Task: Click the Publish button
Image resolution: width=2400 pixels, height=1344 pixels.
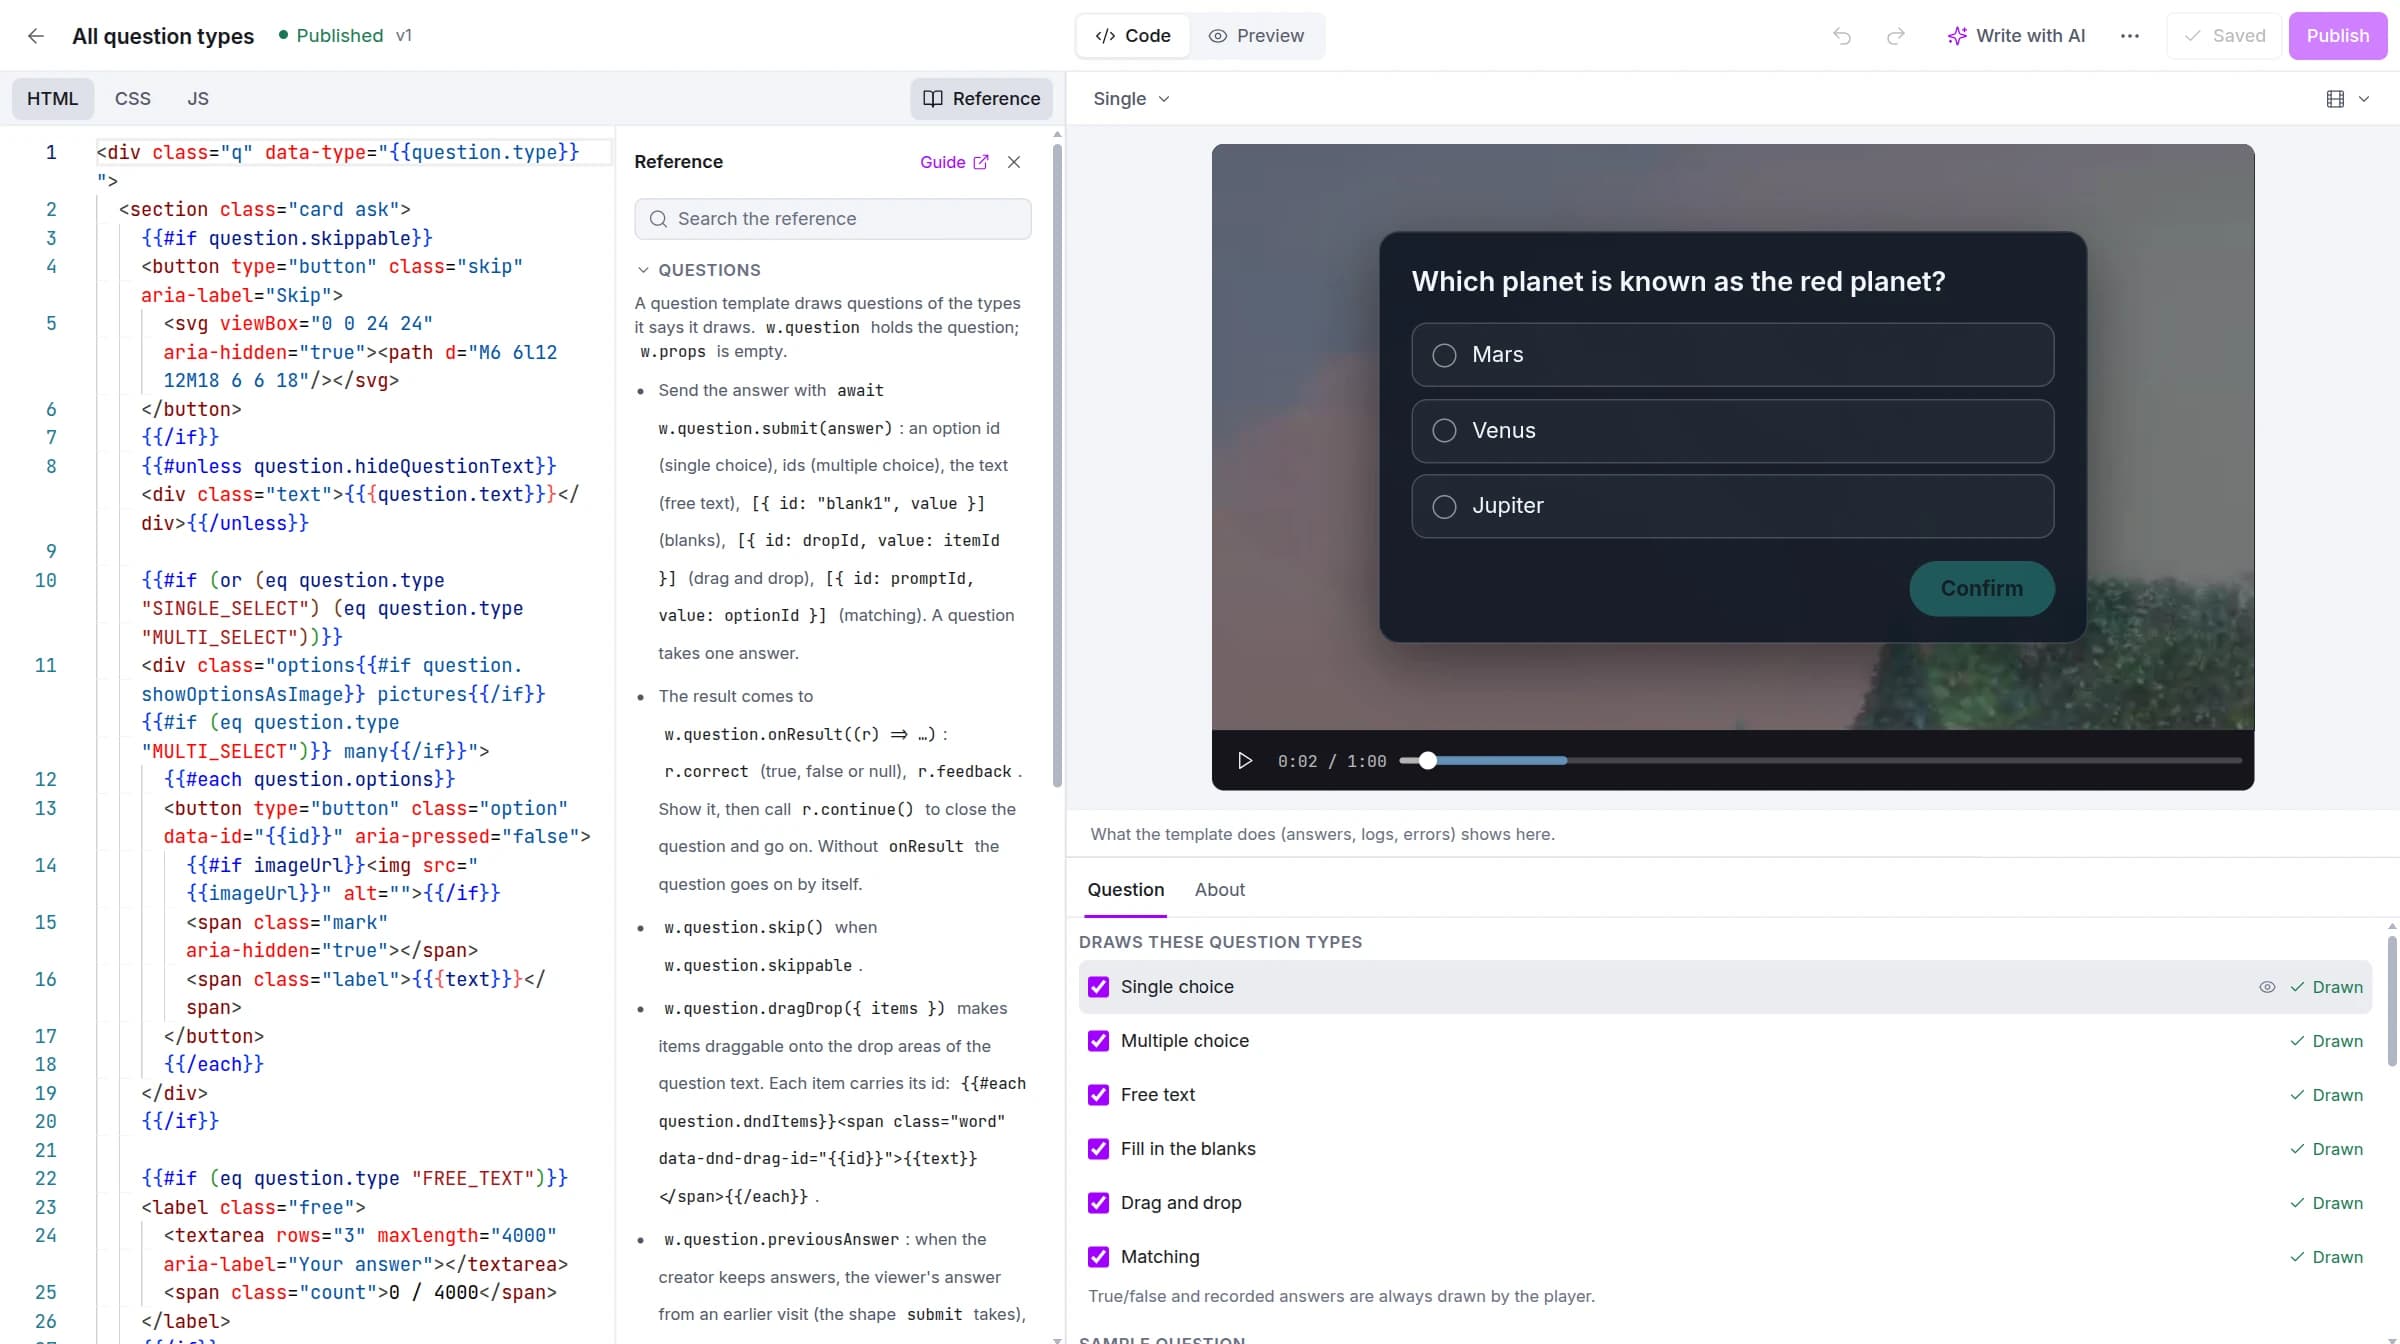Action: (x=2338, y=36)
